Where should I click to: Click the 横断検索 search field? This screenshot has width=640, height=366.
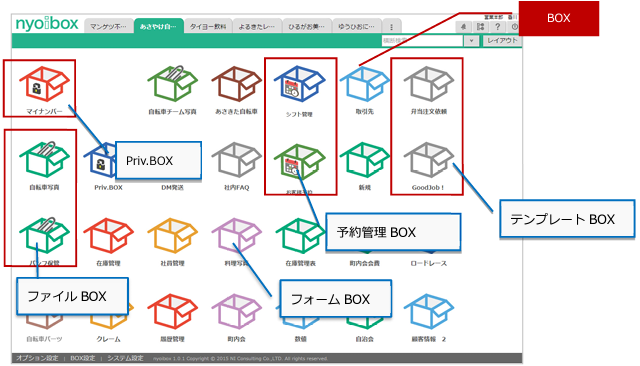click(422, 41)
